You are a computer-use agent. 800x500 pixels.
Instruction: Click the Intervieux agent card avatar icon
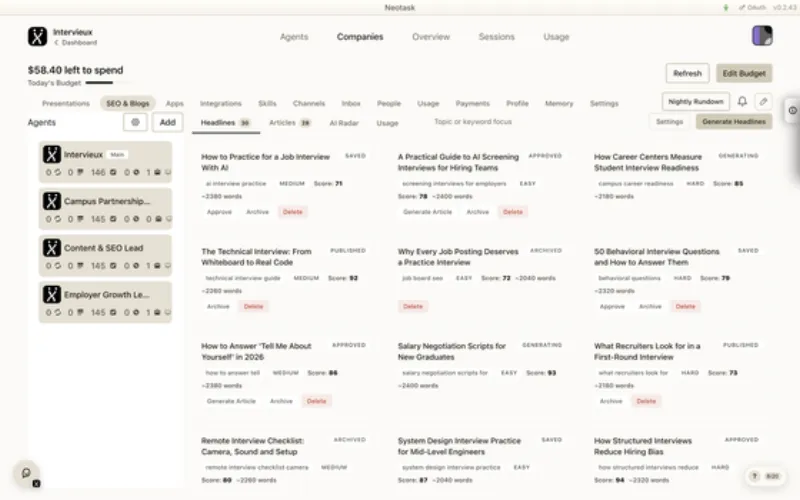(52, 155)
